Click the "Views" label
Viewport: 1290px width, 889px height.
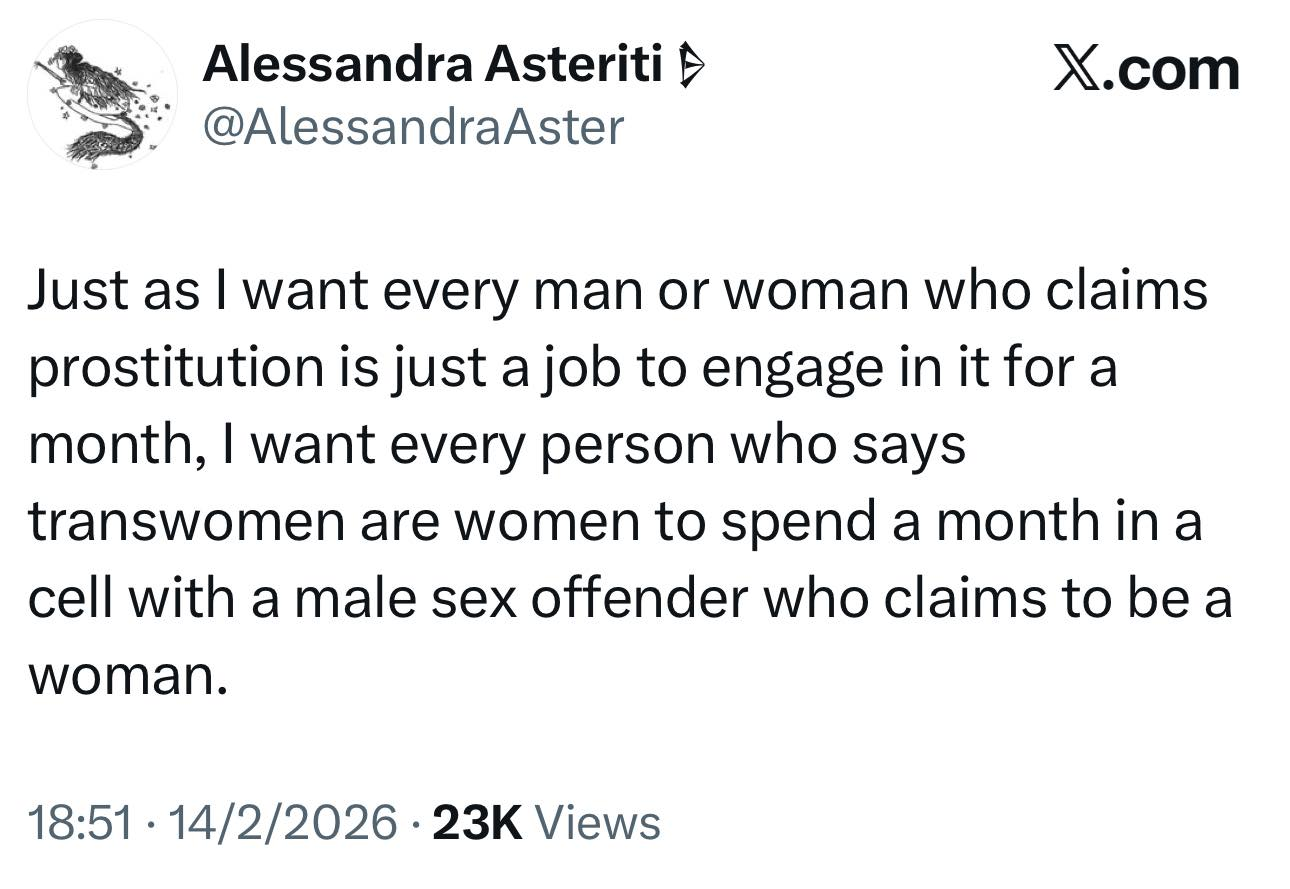[x=598, y=823]
